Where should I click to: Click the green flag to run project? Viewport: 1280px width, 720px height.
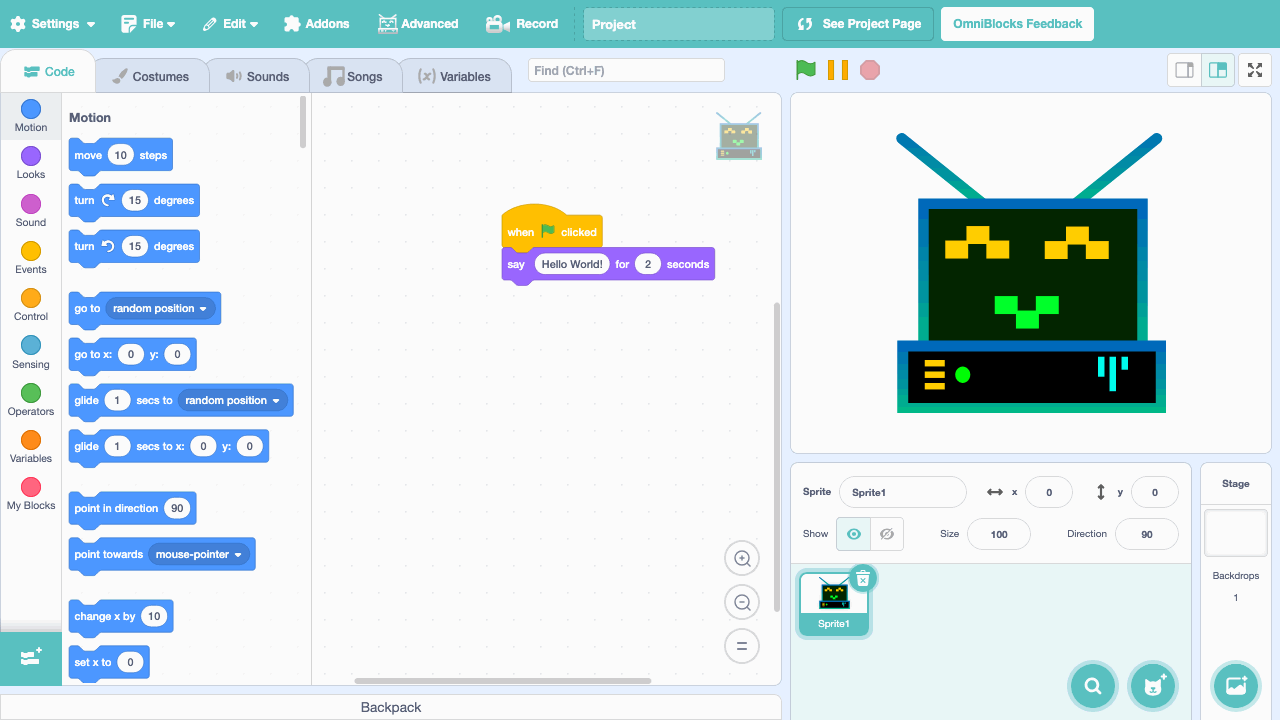pyautogui.click(x=806, y=70)
